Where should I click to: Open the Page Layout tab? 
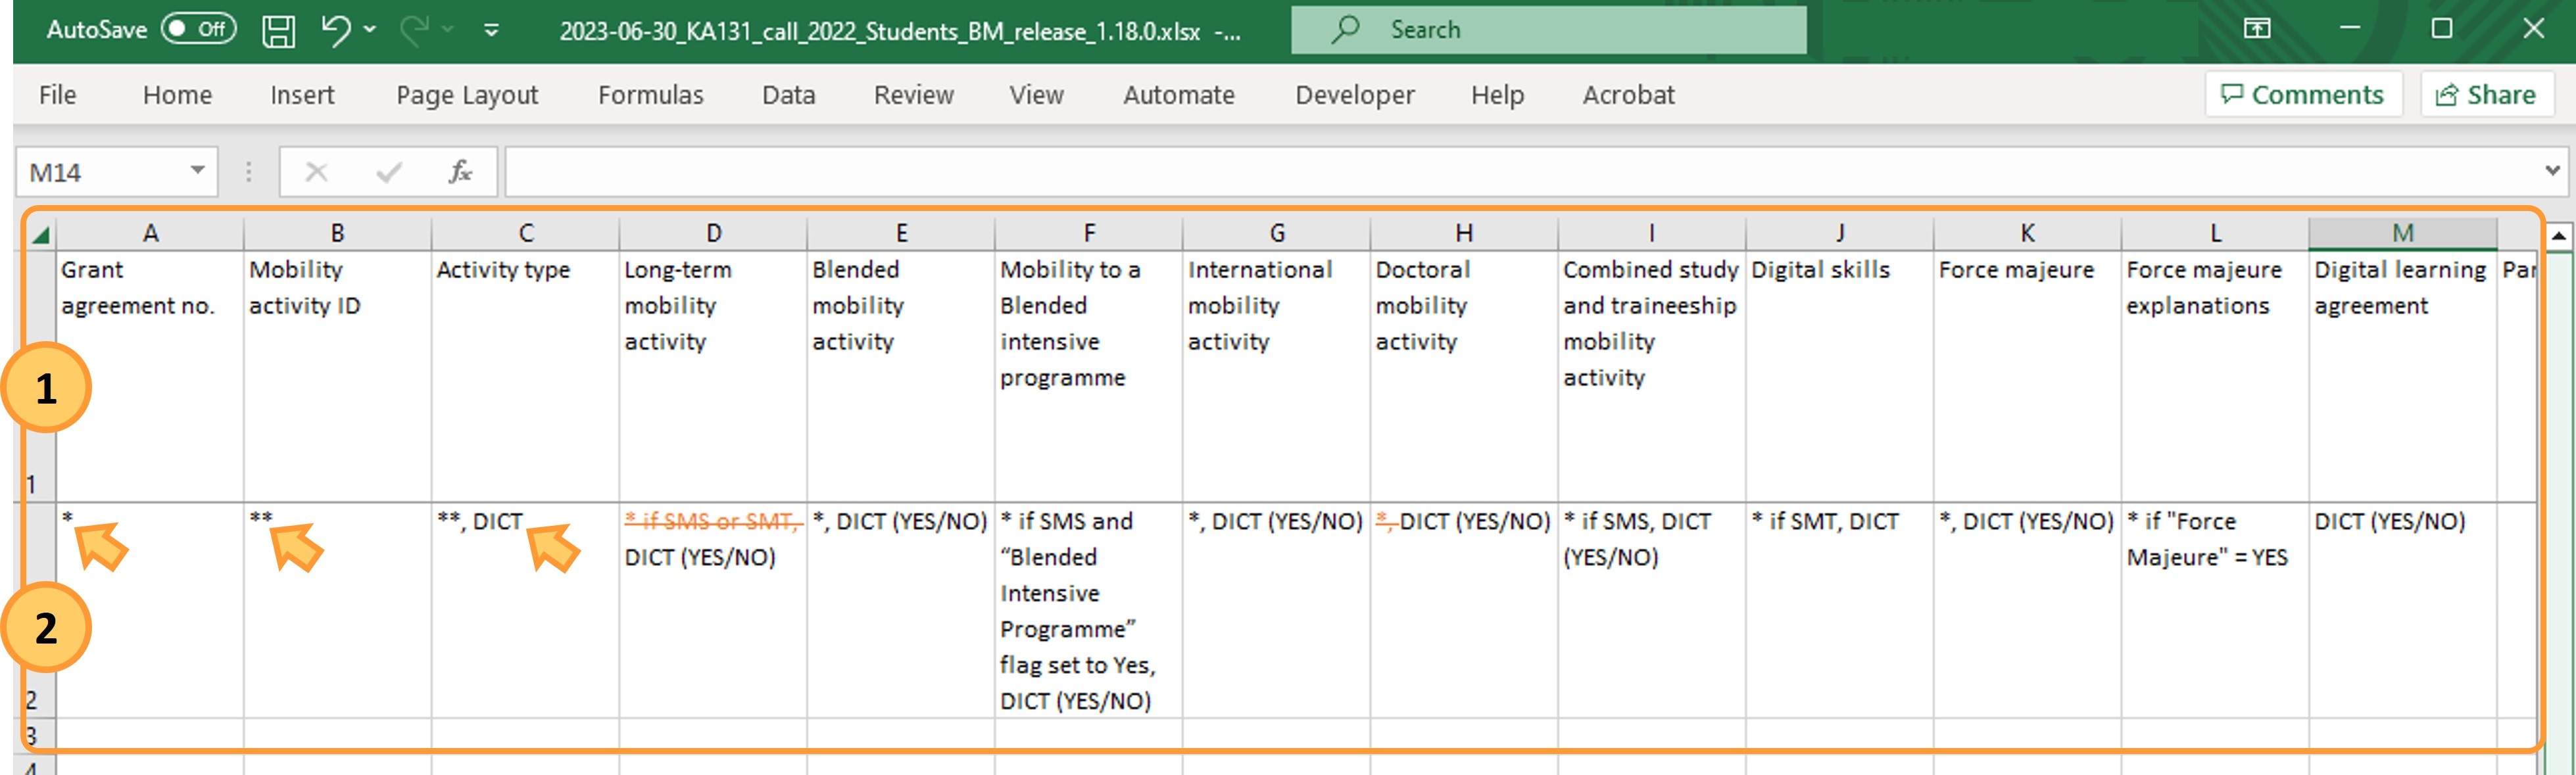coord(467,95)
